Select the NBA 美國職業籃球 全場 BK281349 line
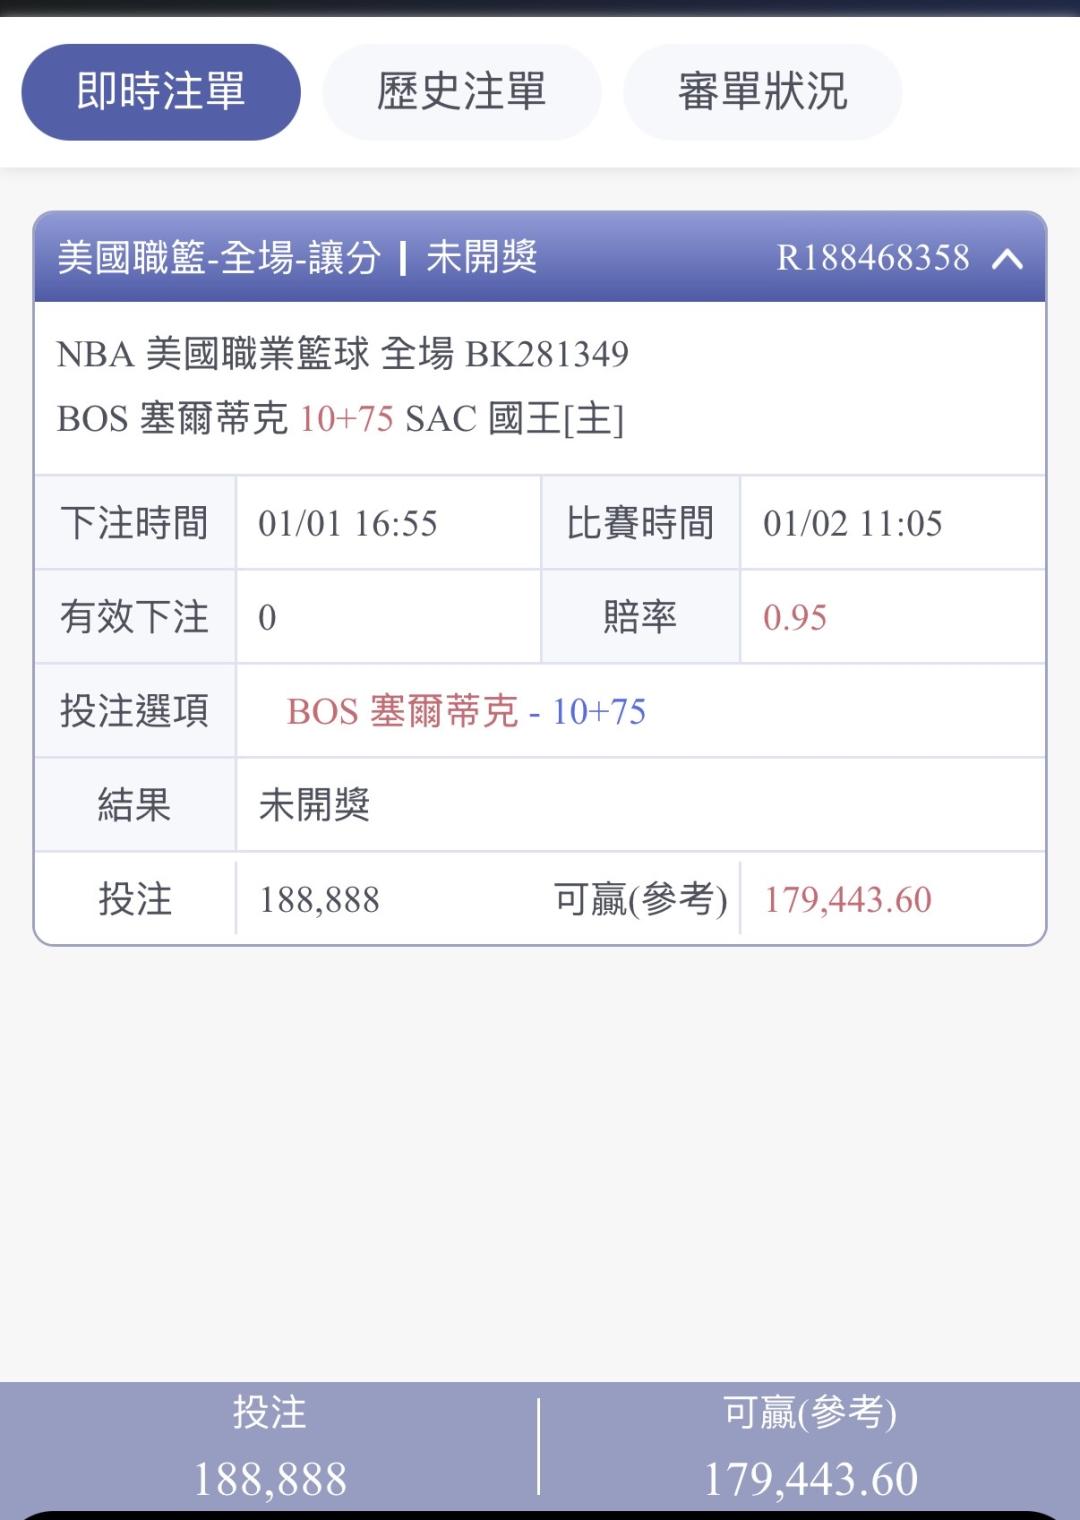 342,354
